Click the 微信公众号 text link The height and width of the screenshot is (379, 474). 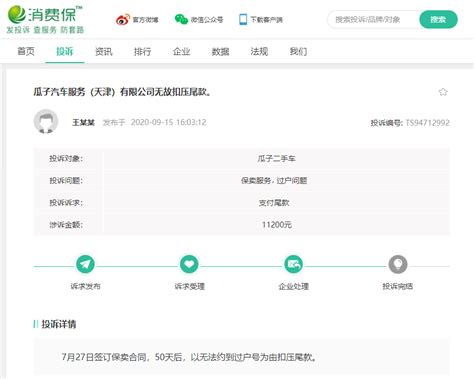207,20
